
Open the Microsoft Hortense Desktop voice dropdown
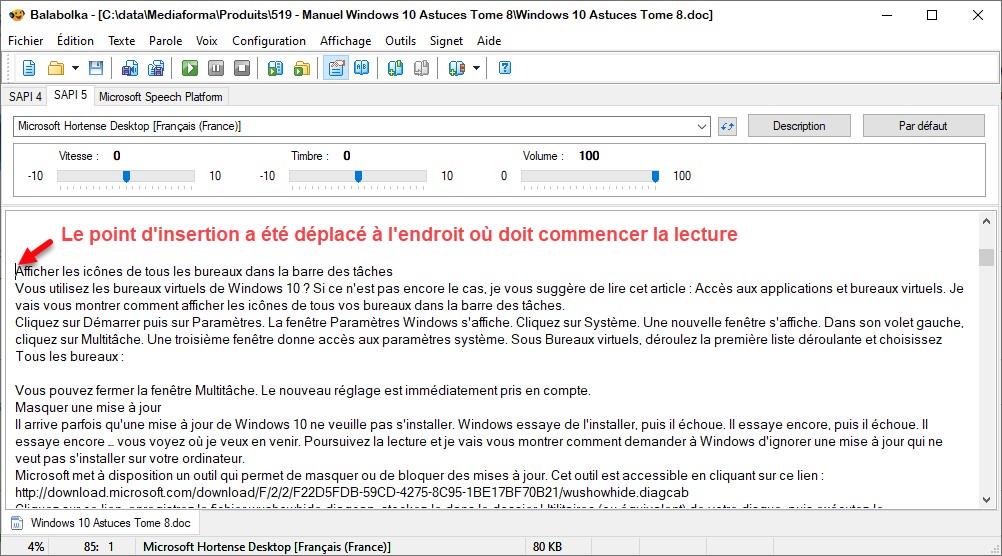pos(702,126)
